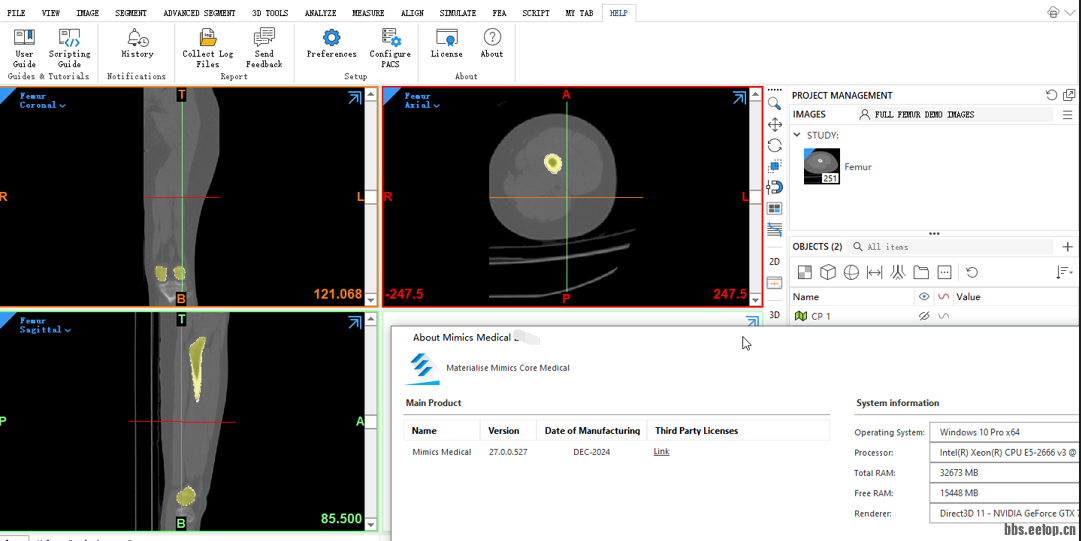Screen dimensions: 1081x541
Task: Open Configure PACS settings
Action: click(390, 47)
